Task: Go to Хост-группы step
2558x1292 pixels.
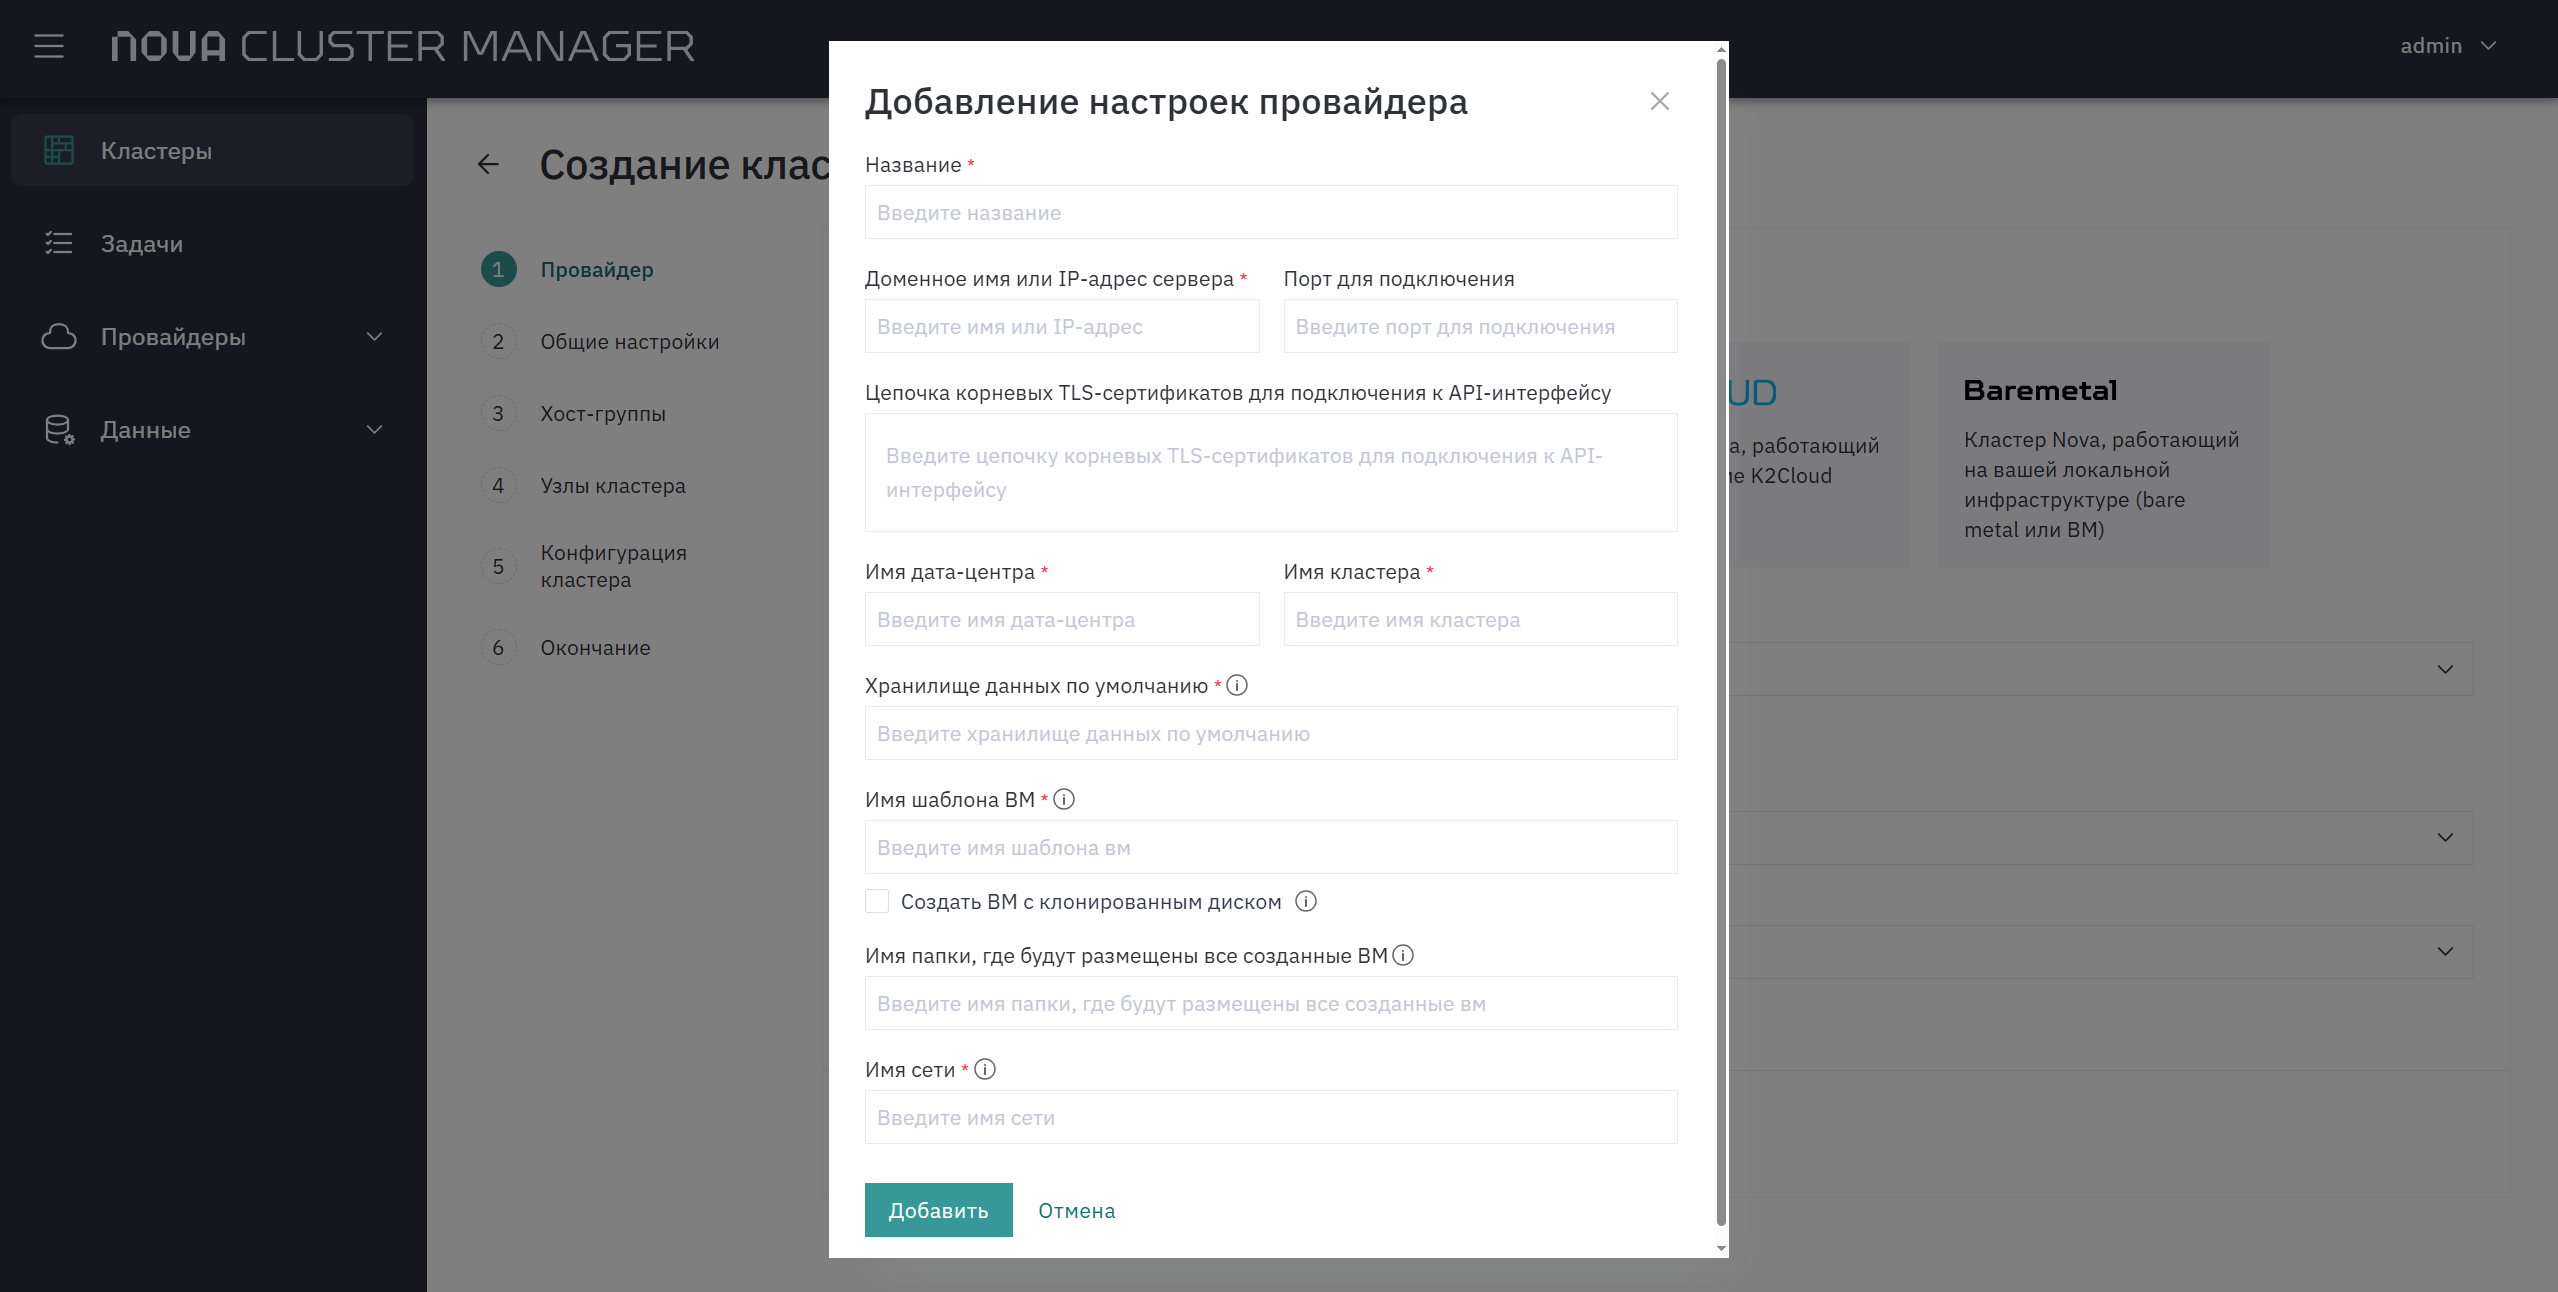Action: [603, 413]
